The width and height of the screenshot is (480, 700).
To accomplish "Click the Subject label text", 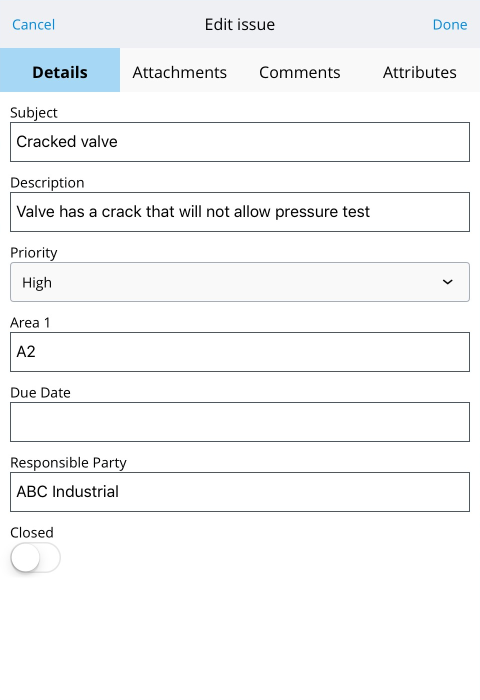I will [x=33, y=113].
